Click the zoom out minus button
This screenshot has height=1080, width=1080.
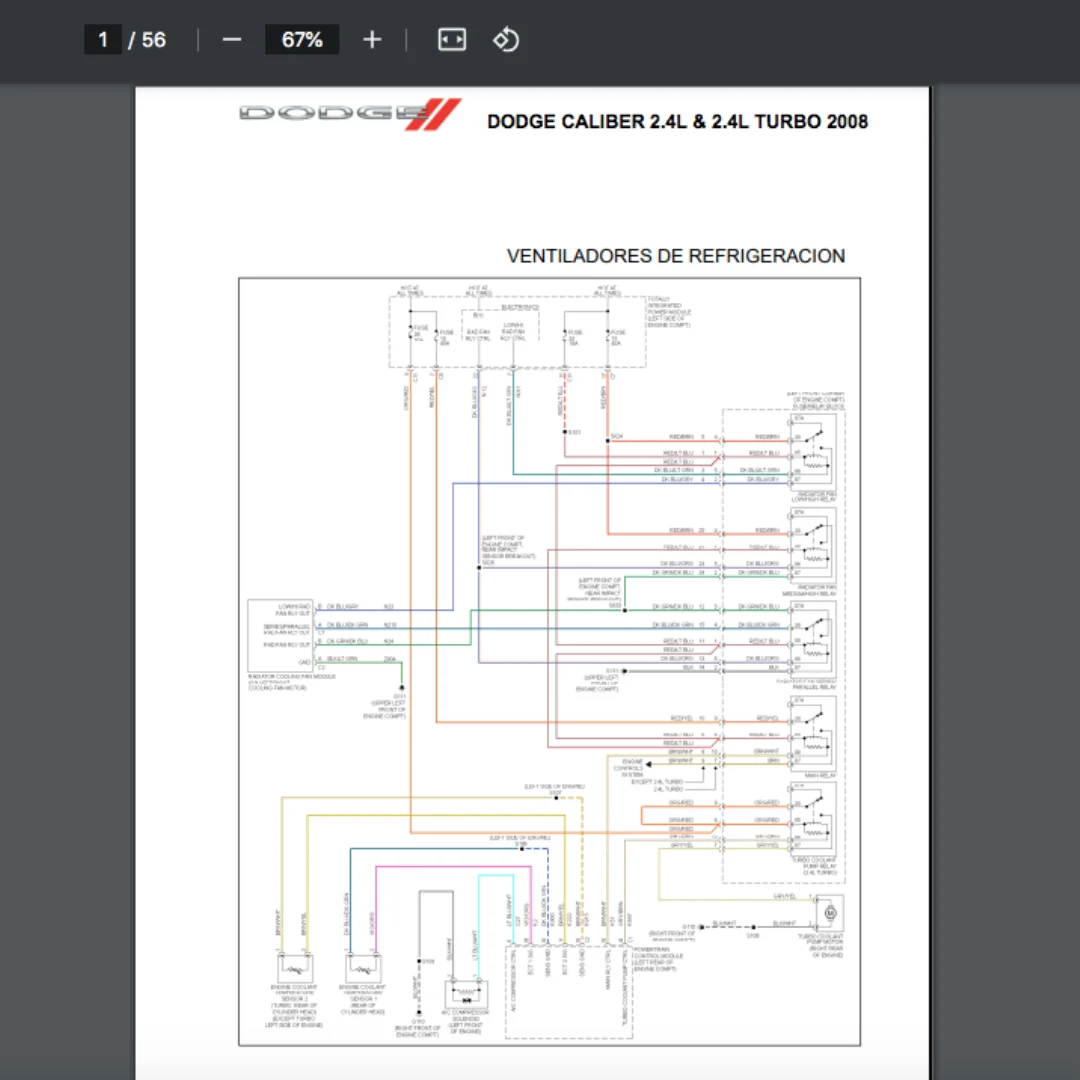tap(232, 40)
